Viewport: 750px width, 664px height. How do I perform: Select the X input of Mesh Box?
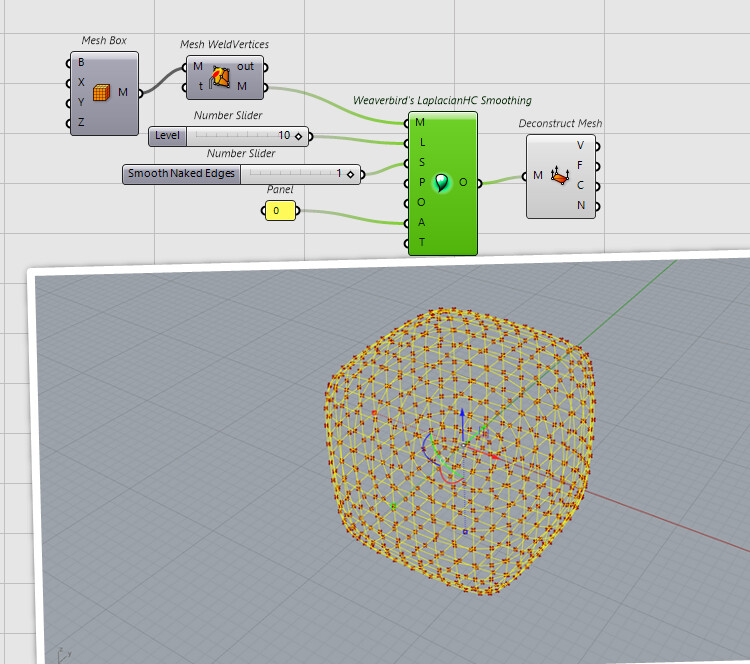tap(81, 82)
